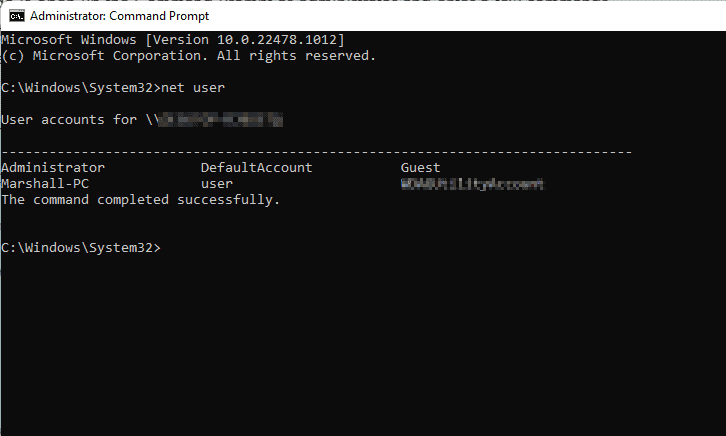
Task: Click the blurred account name beneath Guest
Action: [472, 184]
